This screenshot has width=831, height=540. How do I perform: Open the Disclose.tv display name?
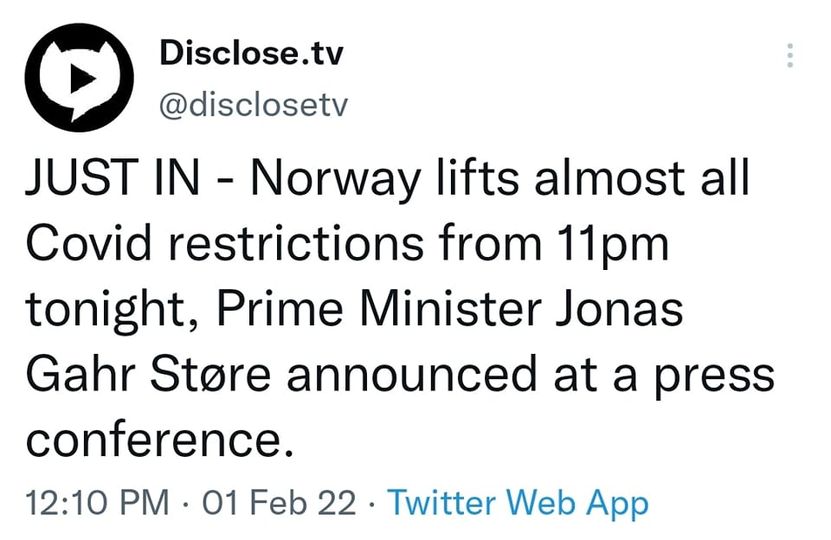[x=251, y=54]
